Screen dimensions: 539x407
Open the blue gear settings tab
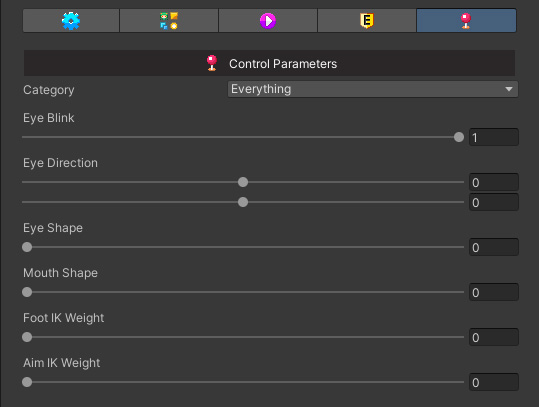71,21
